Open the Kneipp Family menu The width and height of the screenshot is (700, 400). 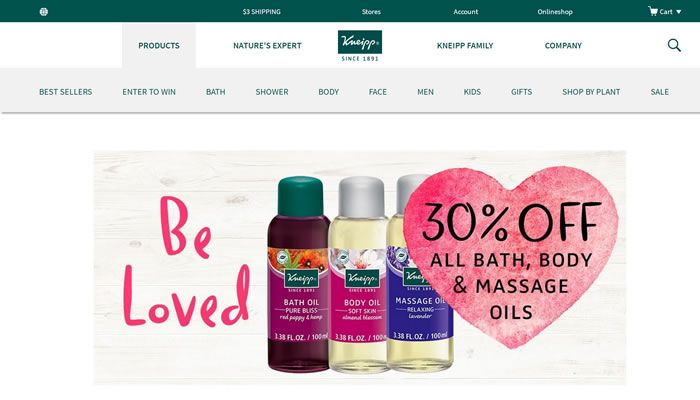click(x=465, y=46)
